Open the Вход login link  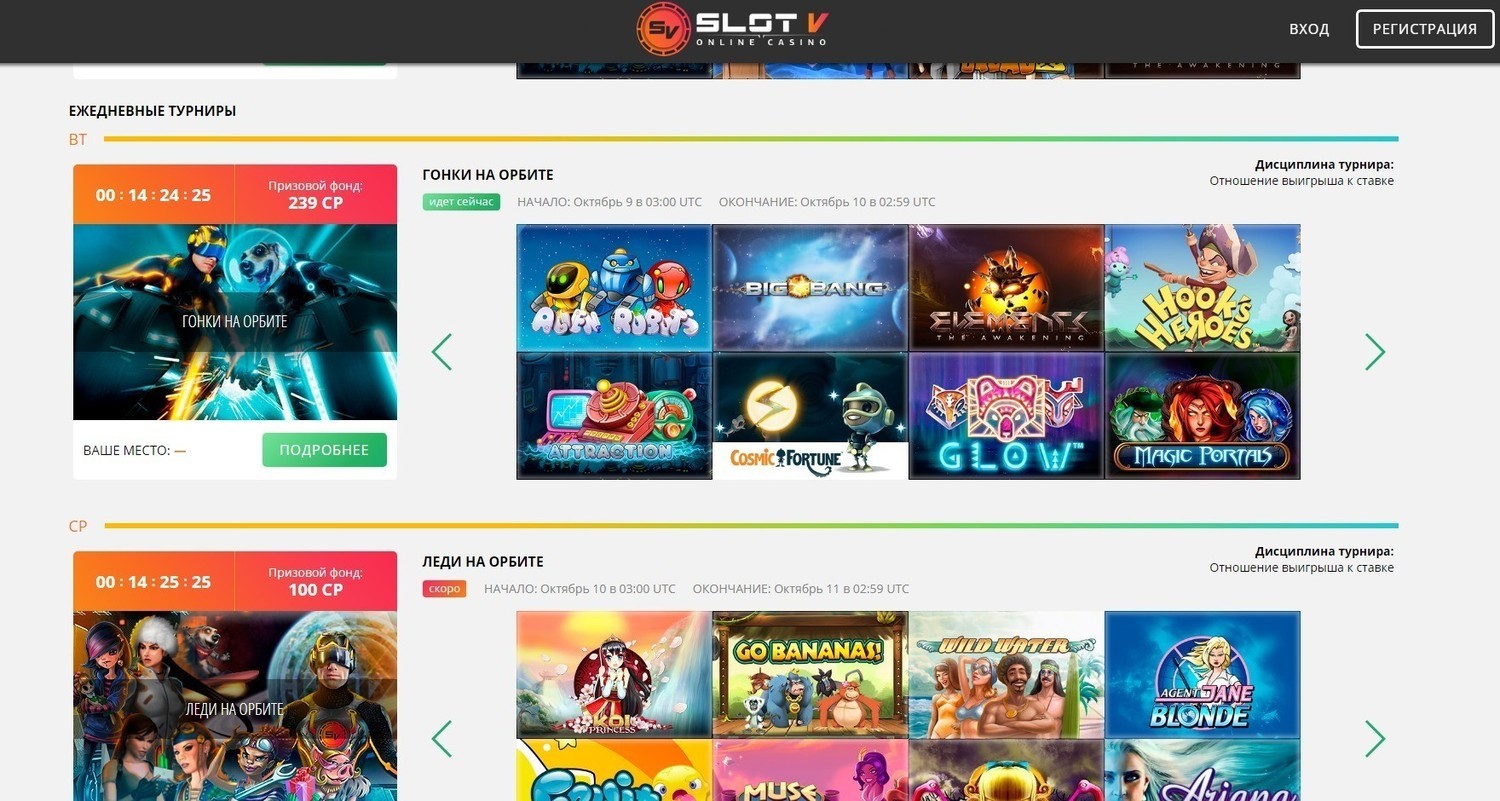click(x=1309, y=29)
